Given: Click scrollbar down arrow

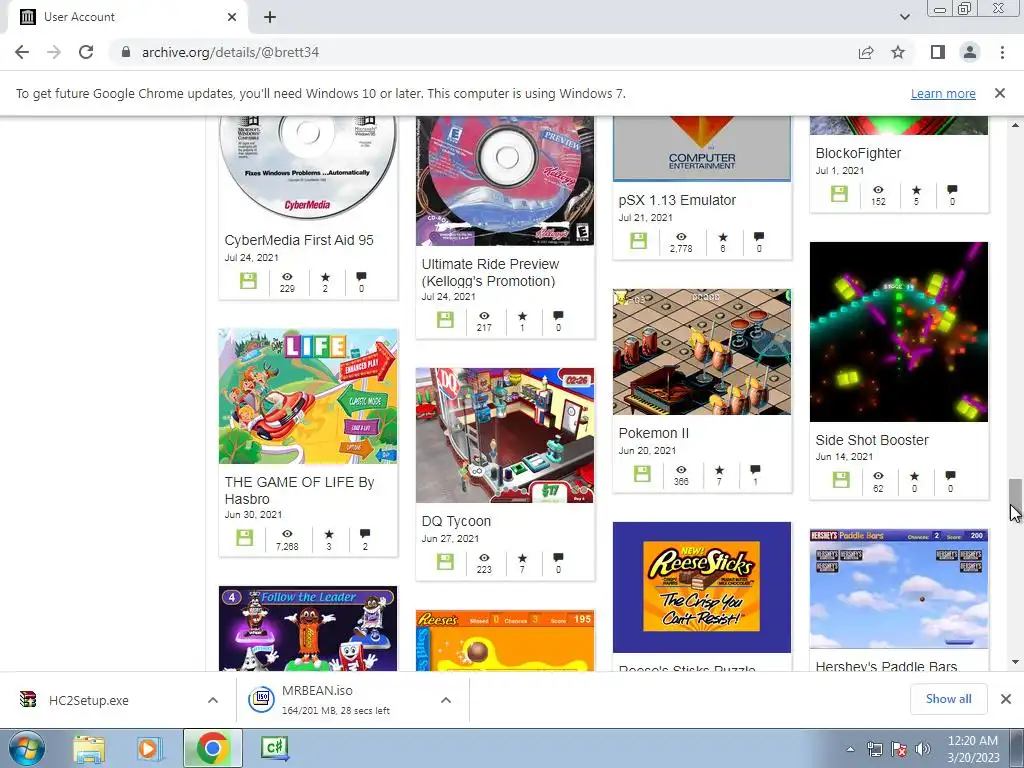Looking at the screenshot, I should [x=1015, y=662].
